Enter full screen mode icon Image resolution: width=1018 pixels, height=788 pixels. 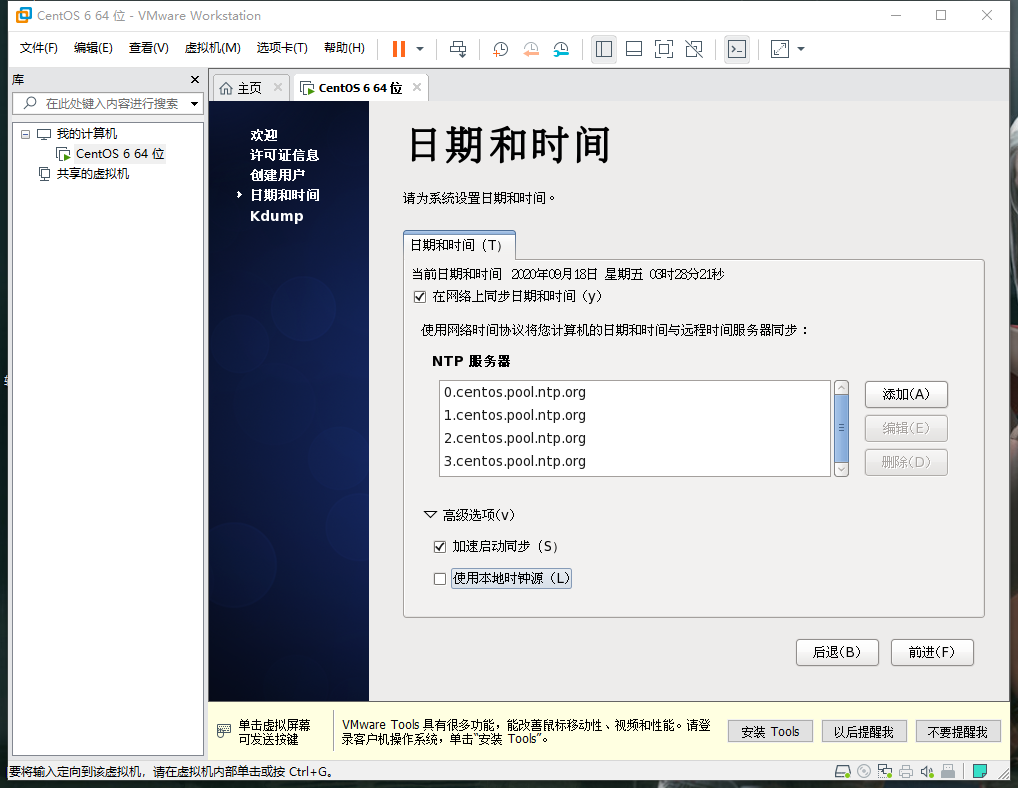664,49
